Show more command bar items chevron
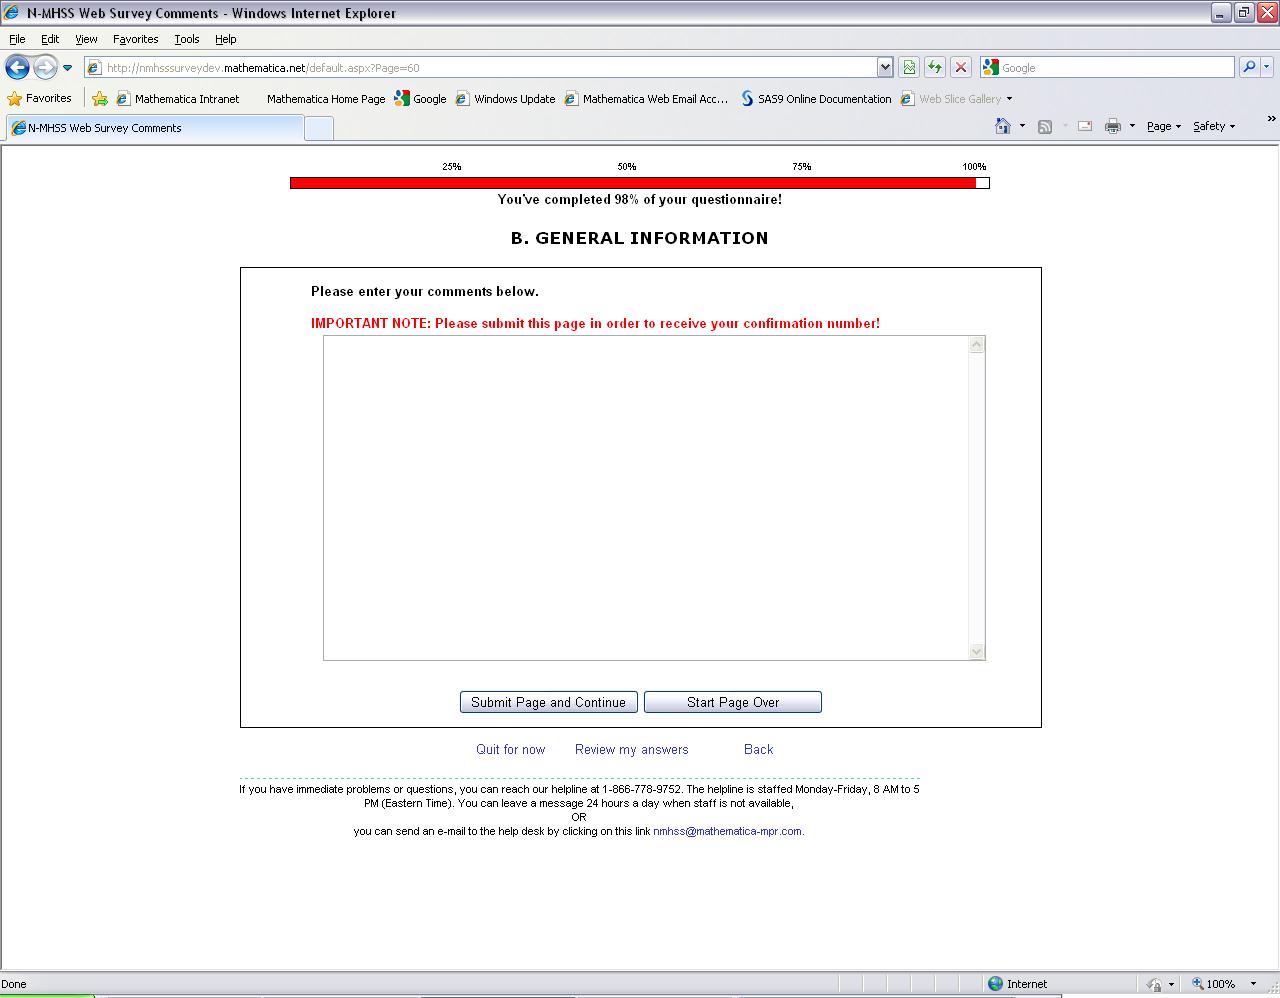 [1271, 119]
